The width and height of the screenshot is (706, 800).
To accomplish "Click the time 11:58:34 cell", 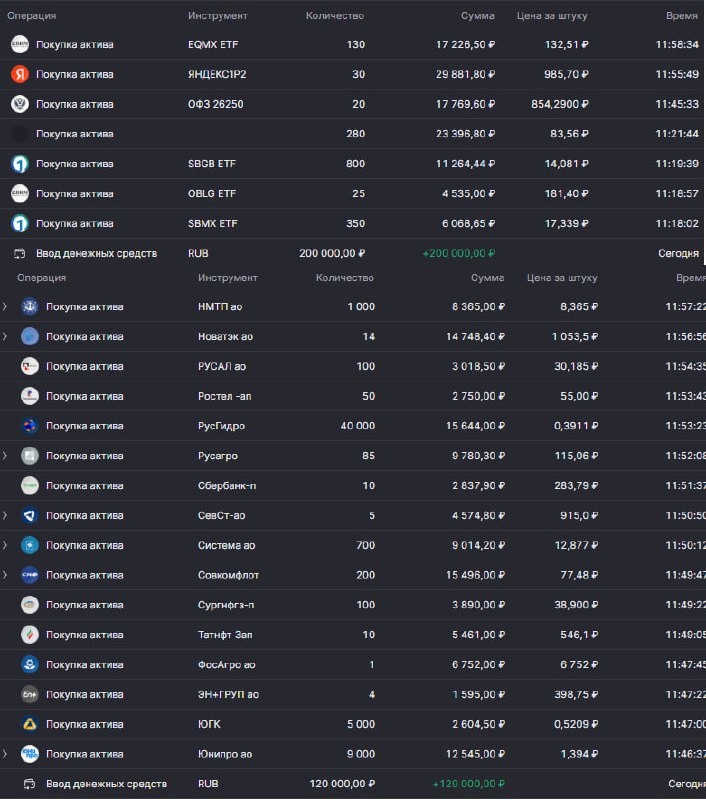I will point(677,44).
